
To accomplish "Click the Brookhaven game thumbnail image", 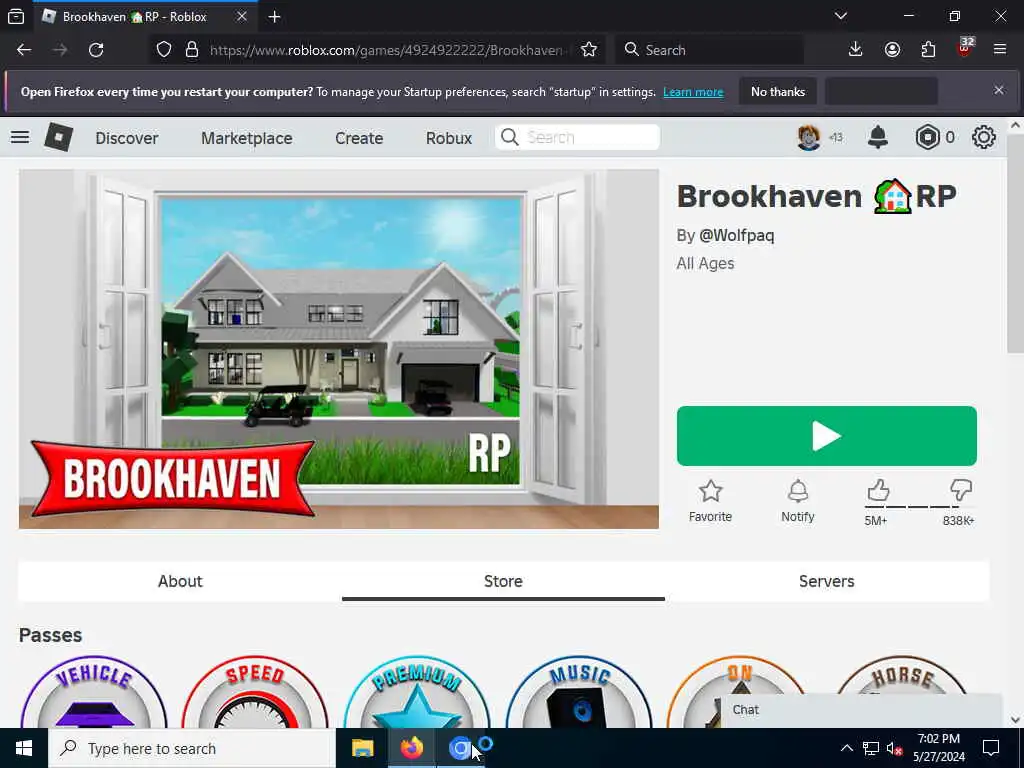I will [339, 349].
